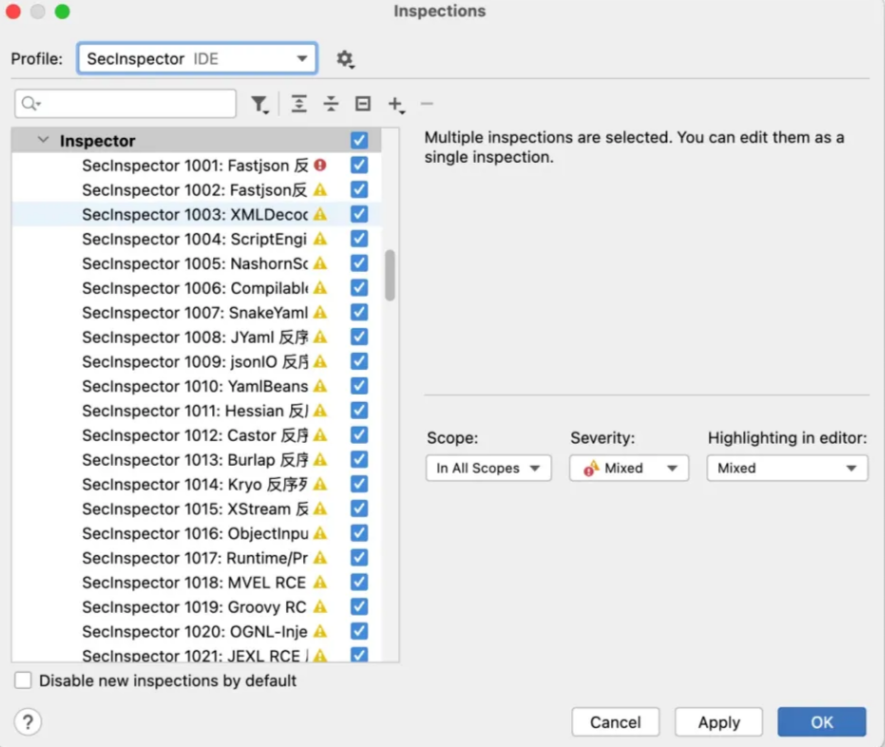
Task: Disable SecInspector 1004 ScriptEngine inspection
Action: pyautogui.click(x=359, y=239)
